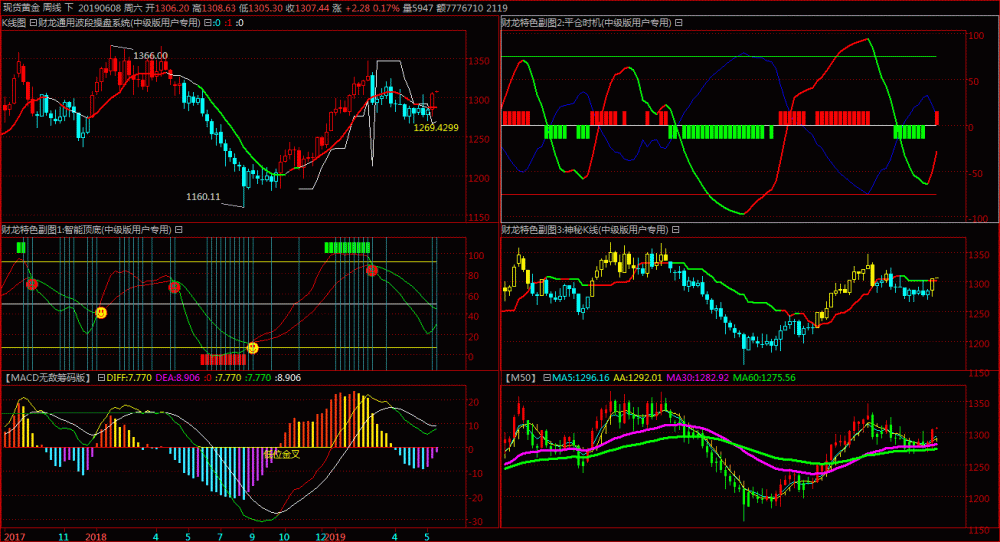
Task: Click green signal band atop 智能顶底 in 2019
Action: (347, 247)
